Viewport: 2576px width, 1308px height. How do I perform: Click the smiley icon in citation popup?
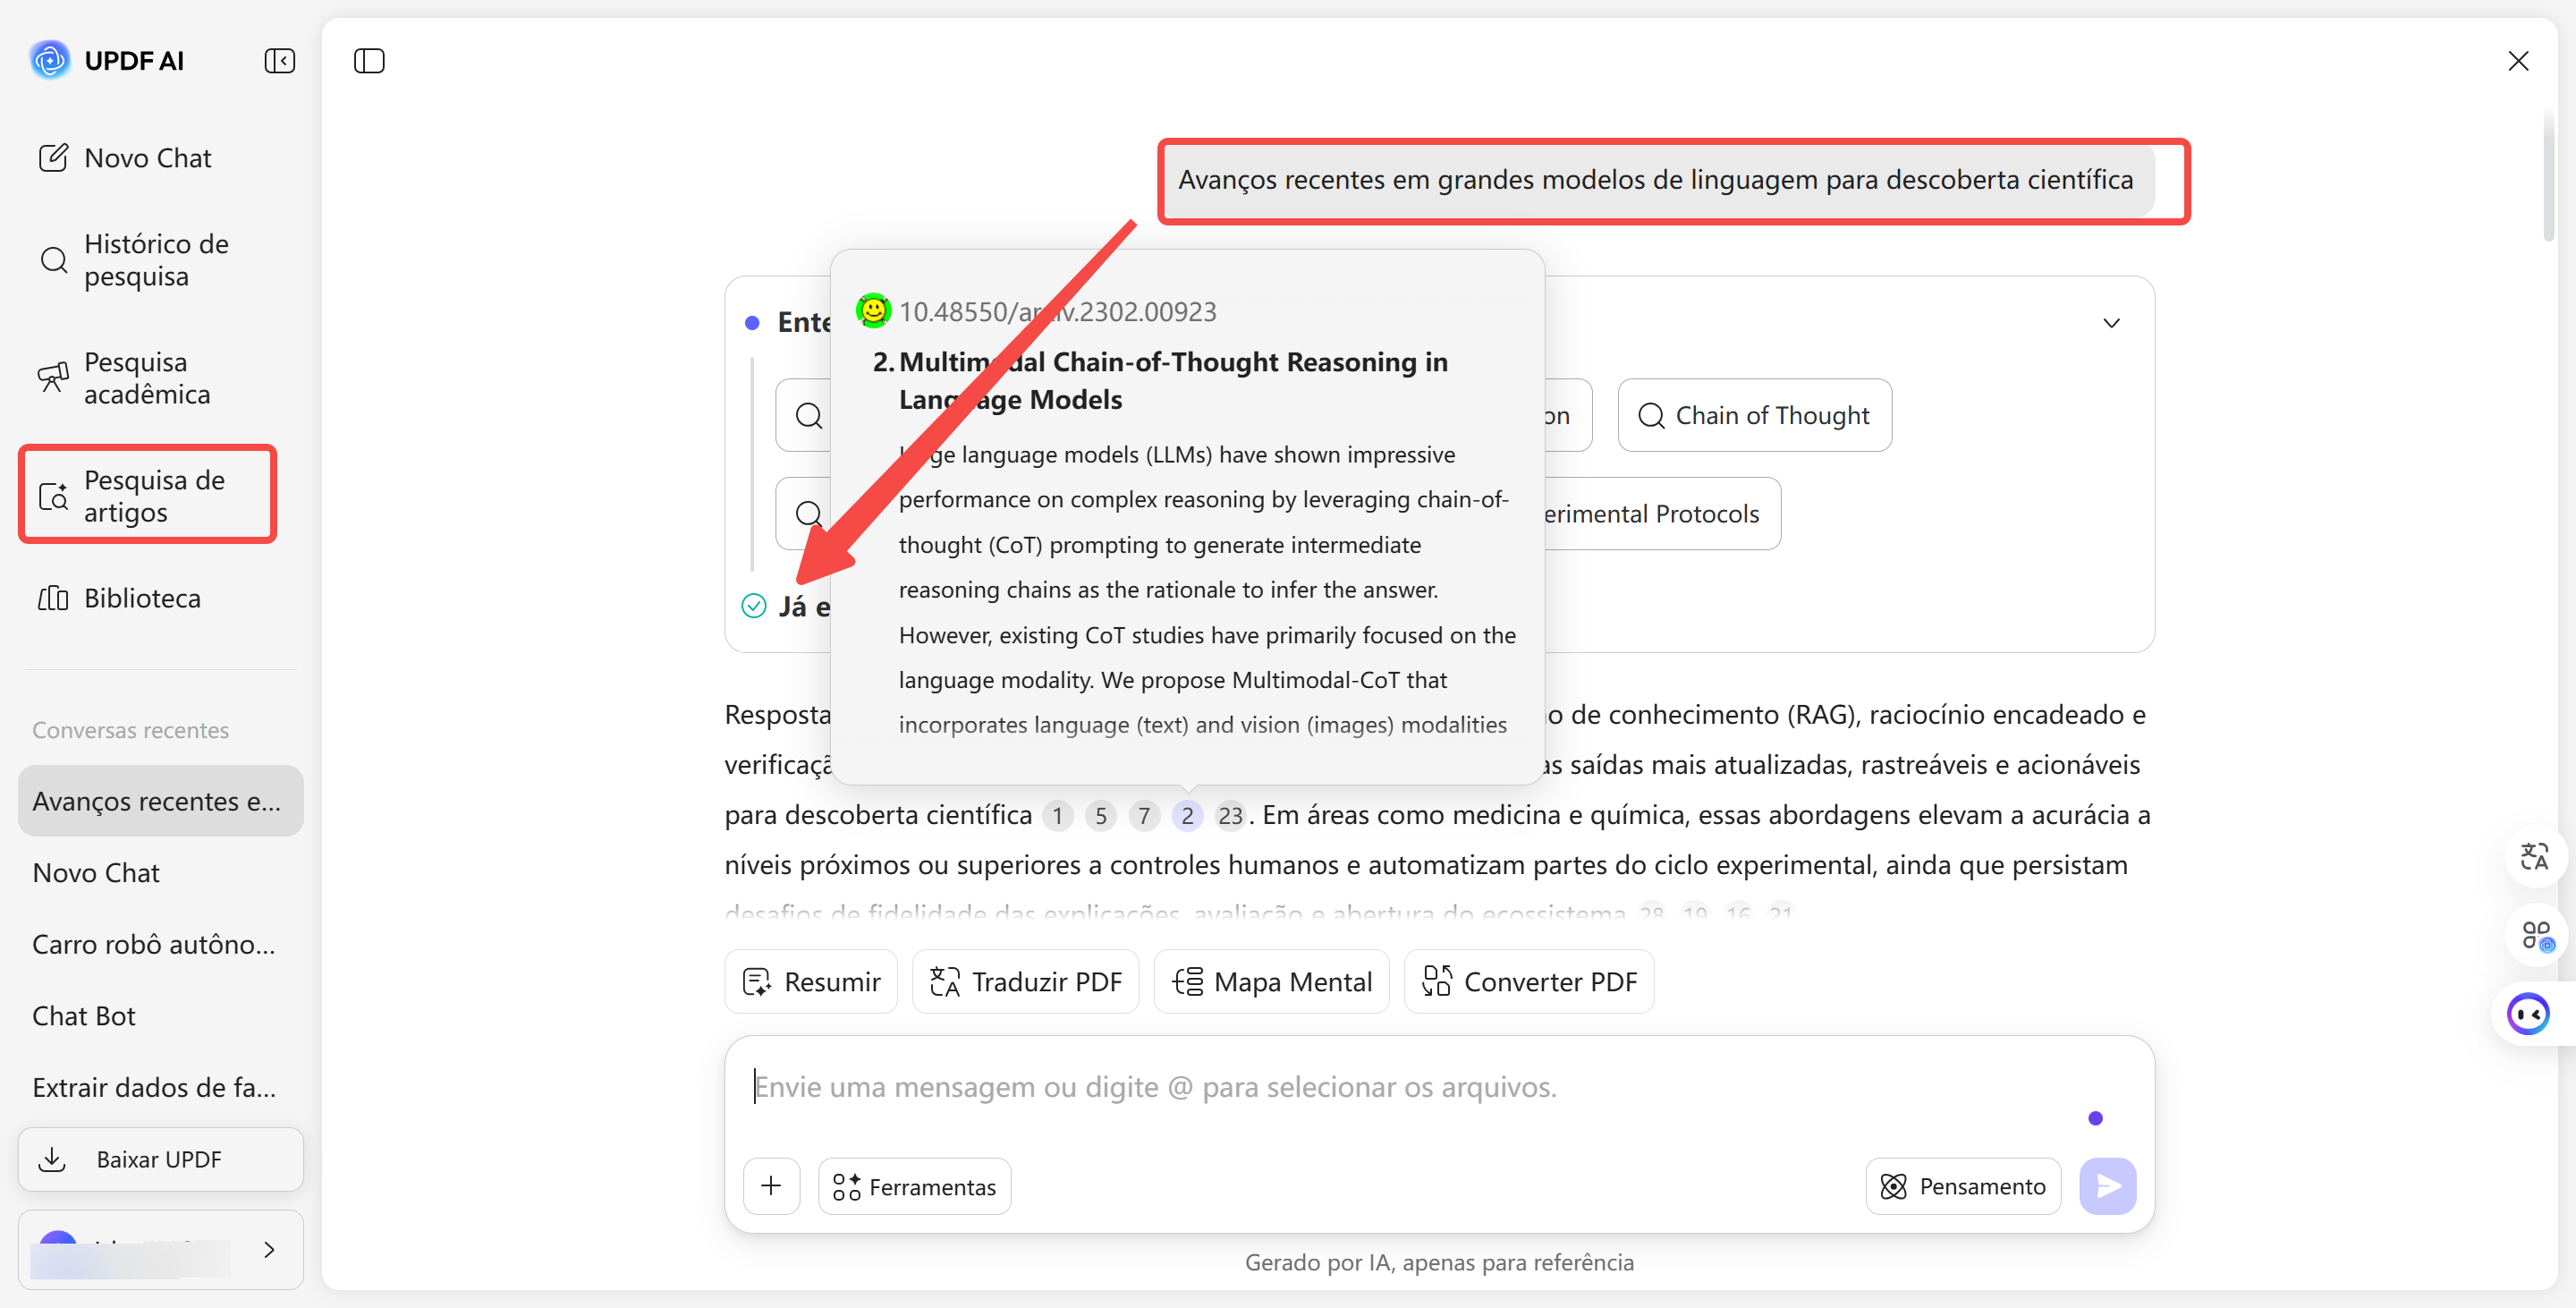pos(873,310)
